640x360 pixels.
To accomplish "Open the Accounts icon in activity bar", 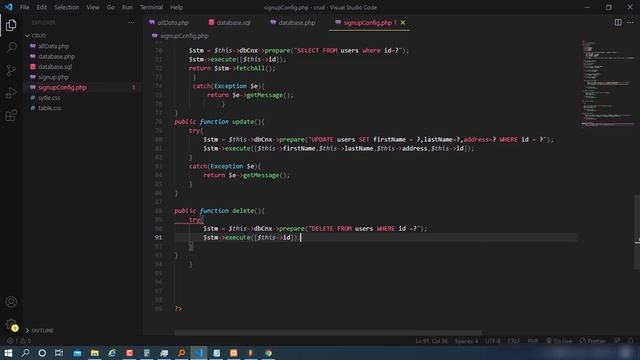I will click(11, 302).
